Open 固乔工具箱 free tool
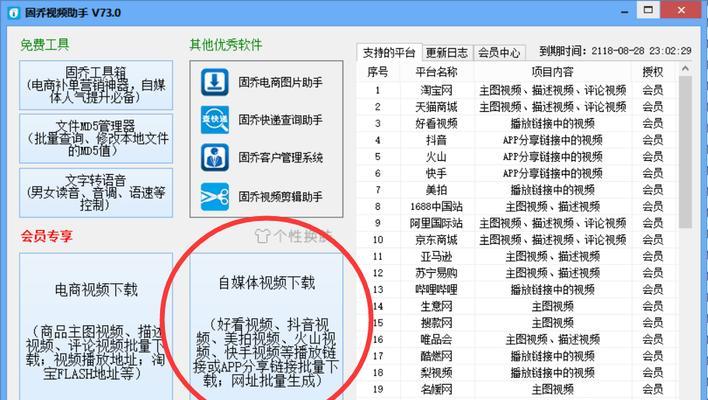The height and width of the screenshot is (400, 708). pos(96,85)
